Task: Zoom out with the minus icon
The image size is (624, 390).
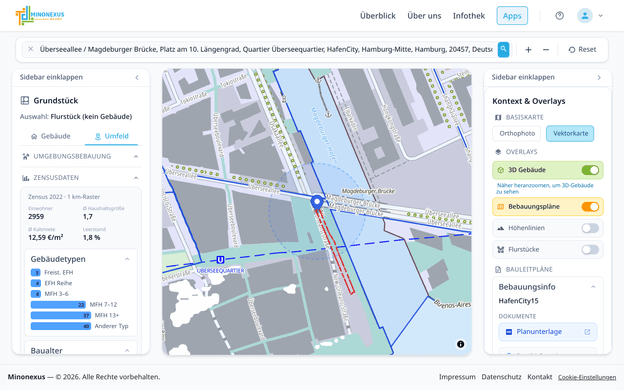Action: coord(546,50)
